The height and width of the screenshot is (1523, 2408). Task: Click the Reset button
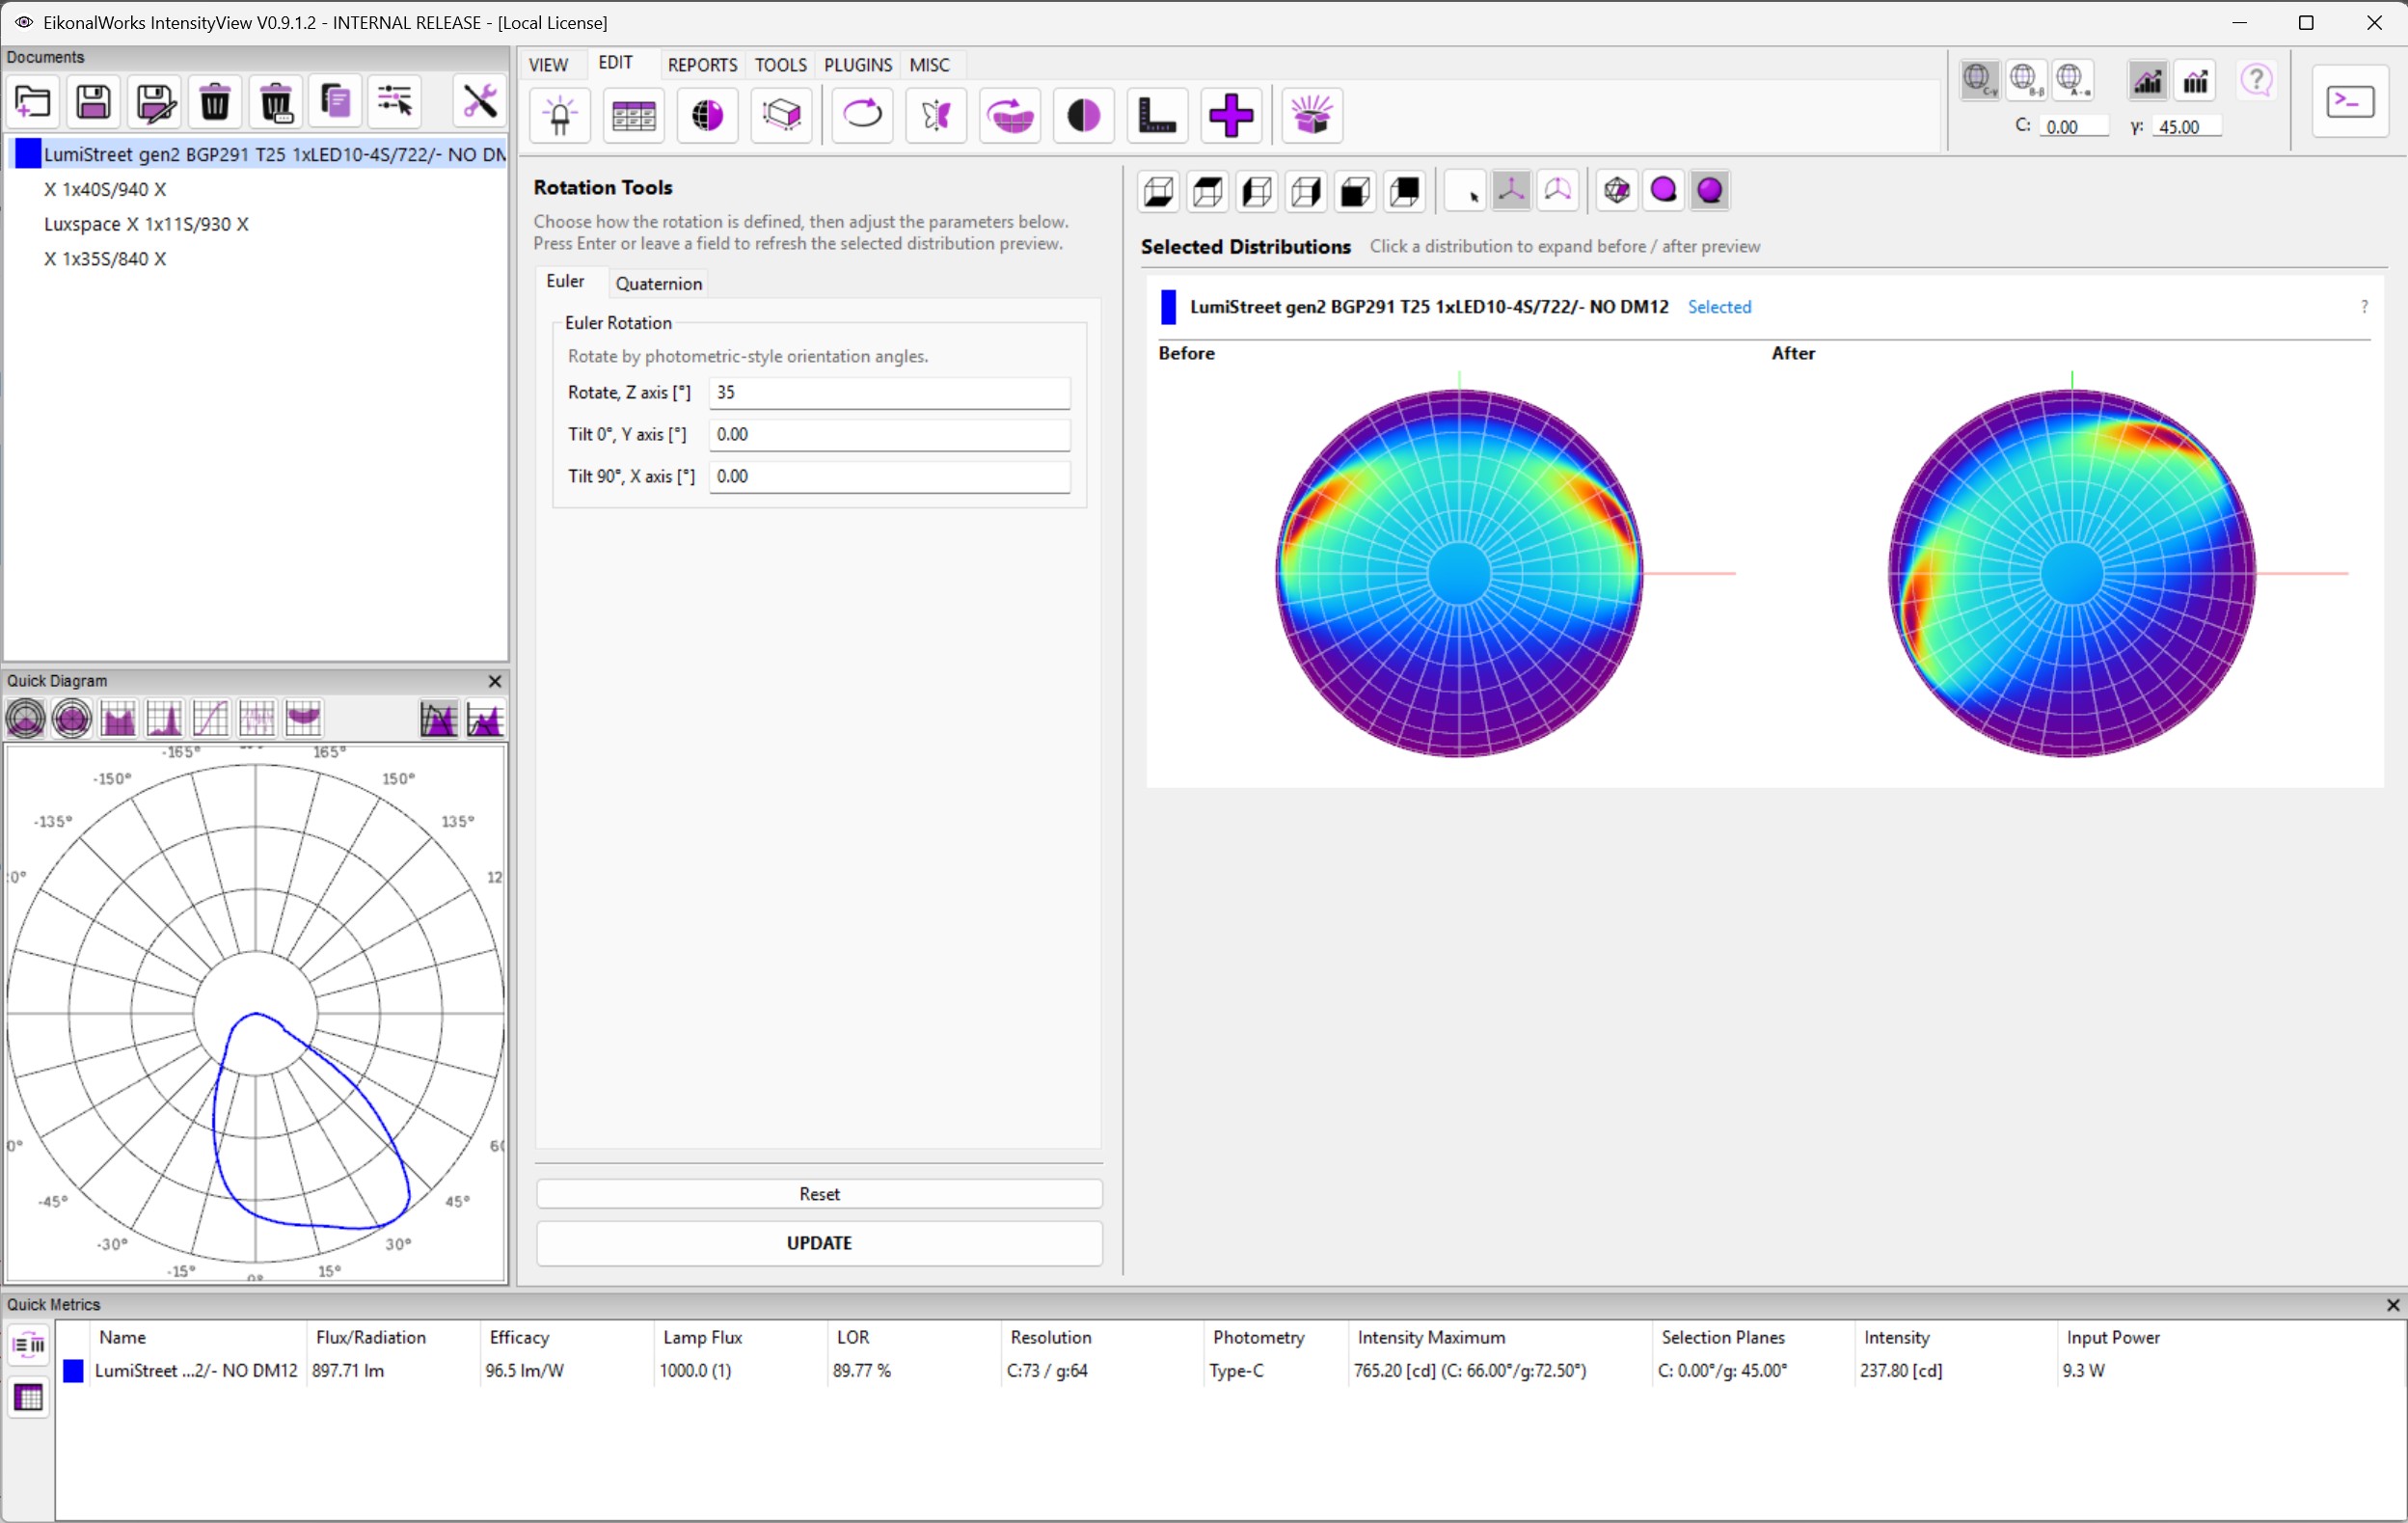coord(820,1194)
